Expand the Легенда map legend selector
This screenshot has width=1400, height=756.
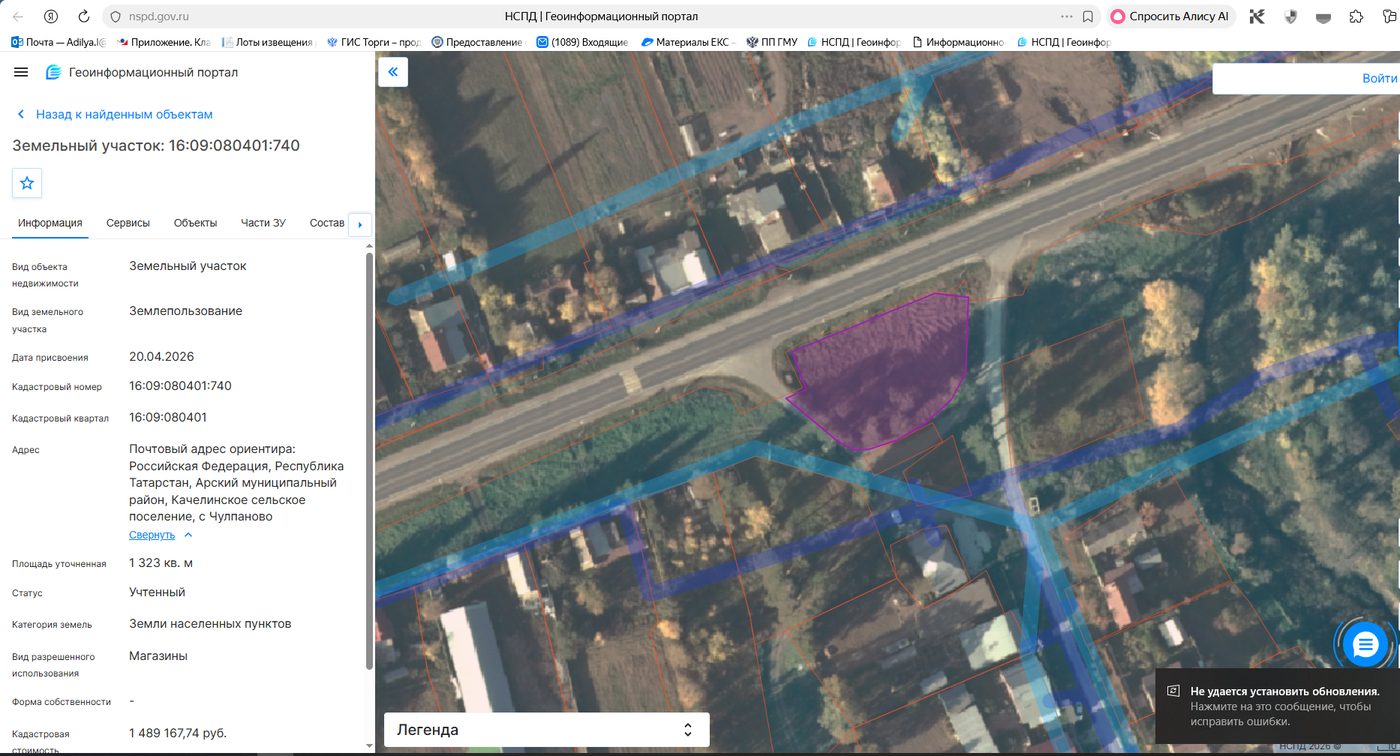[x=547, y=730]
